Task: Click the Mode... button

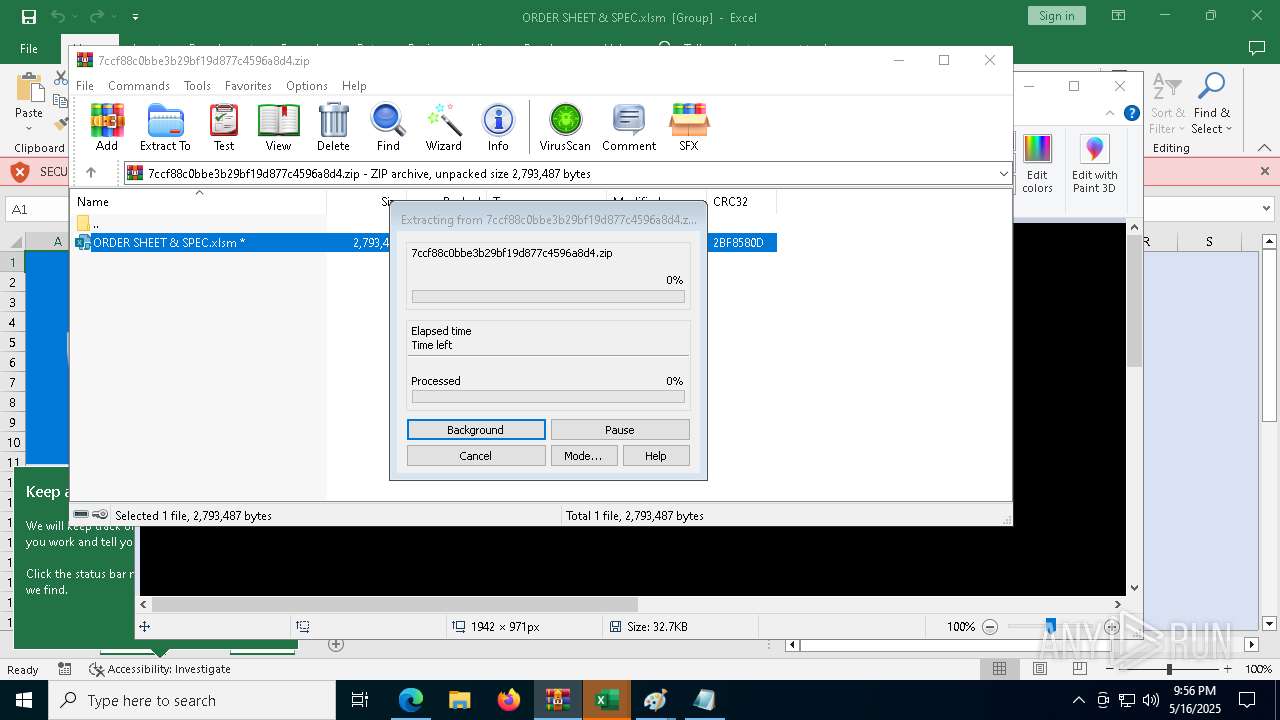Action: tap(583, 455)
